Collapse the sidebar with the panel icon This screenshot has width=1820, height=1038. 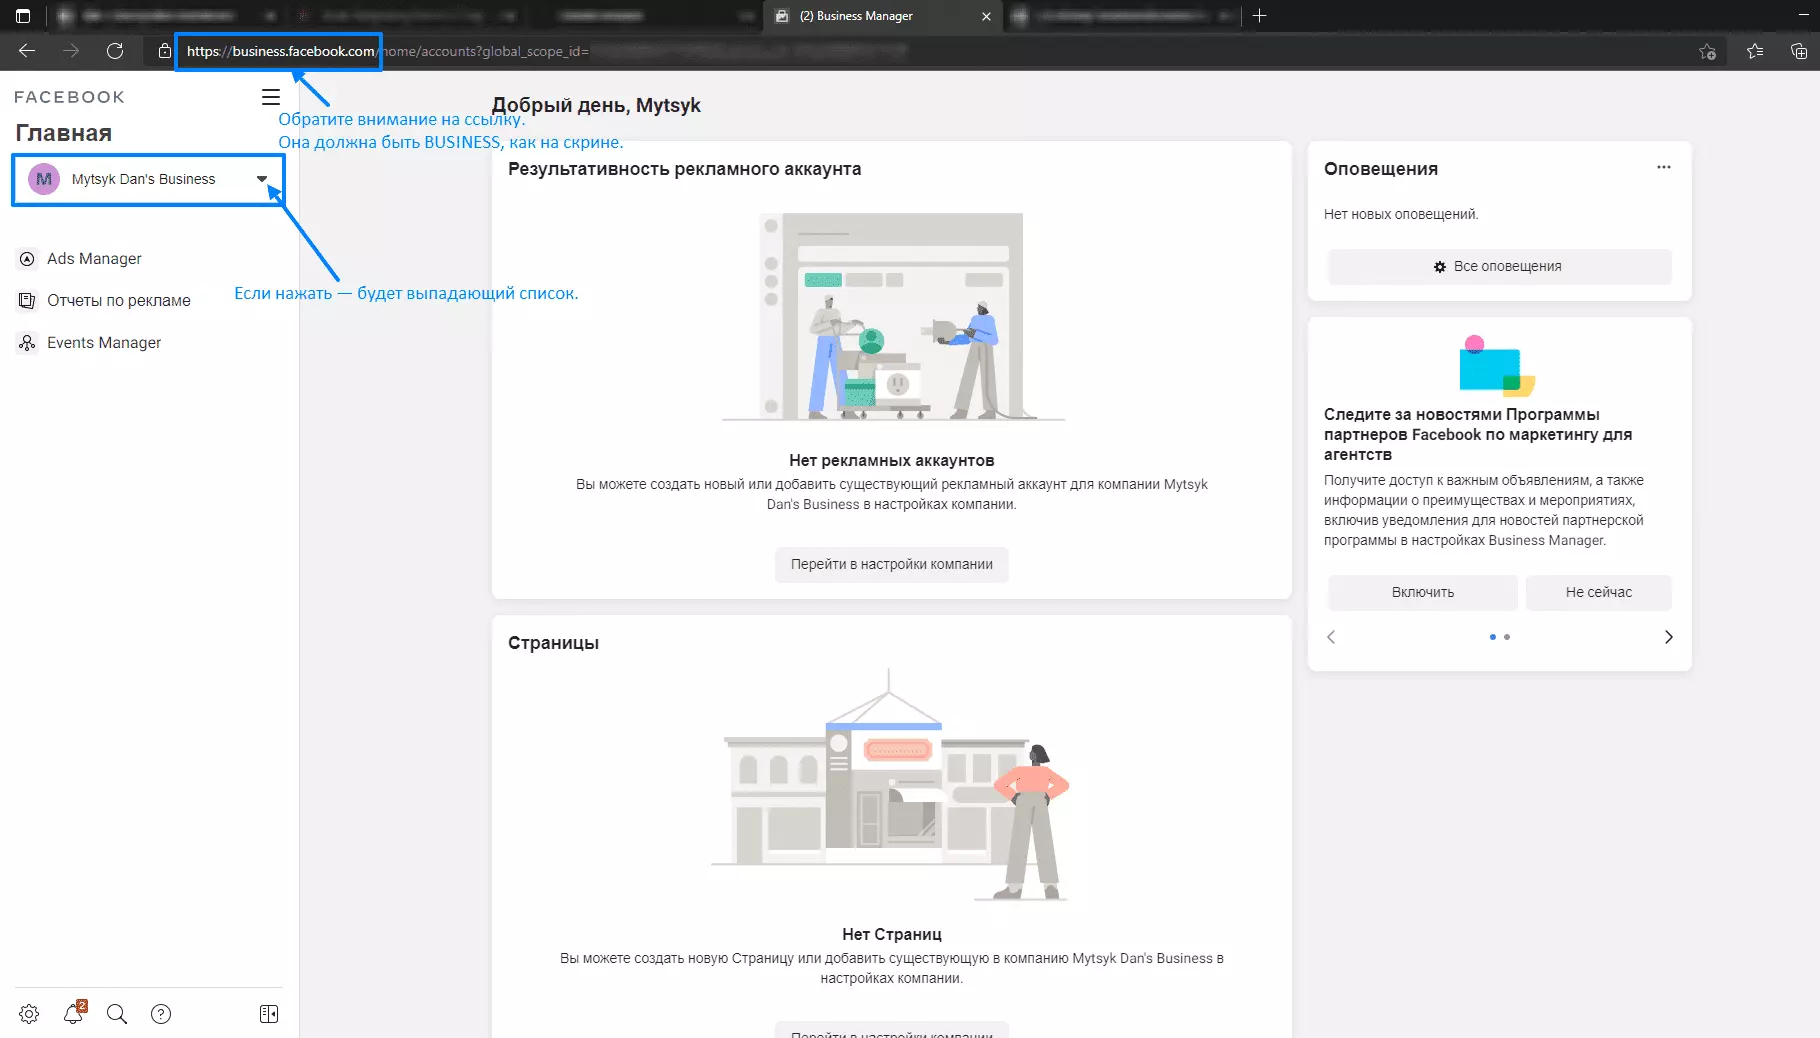(269, 1014)
